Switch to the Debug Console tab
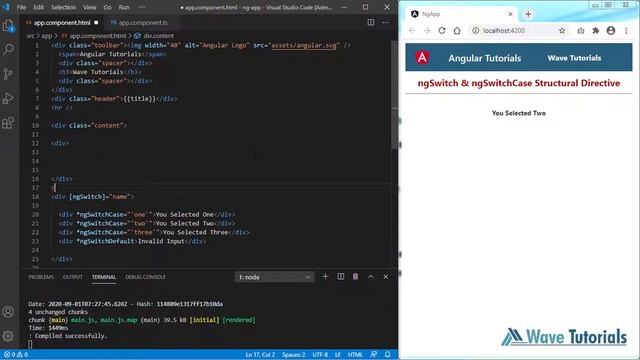 145,277
